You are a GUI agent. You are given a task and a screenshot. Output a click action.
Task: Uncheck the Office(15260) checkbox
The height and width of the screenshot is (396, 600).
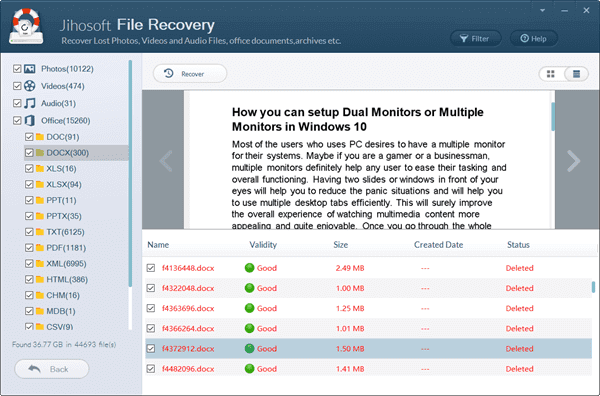coord(17,121)
